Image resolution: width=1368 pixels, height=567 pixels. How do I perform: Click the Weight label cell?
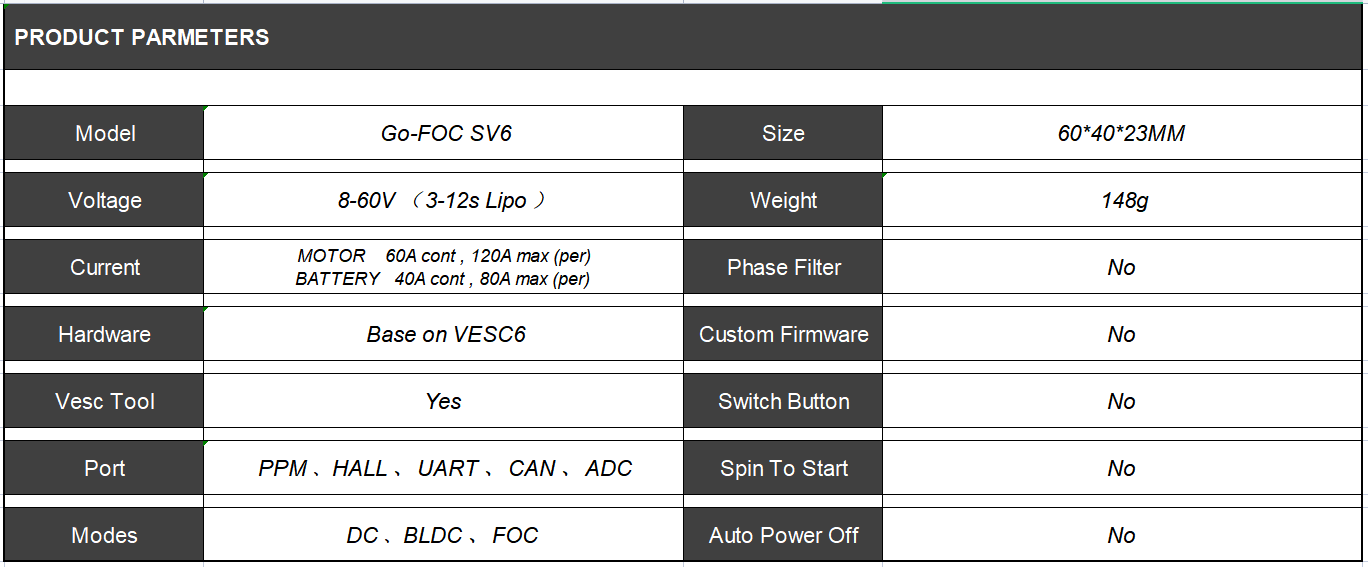pos(783,201)
